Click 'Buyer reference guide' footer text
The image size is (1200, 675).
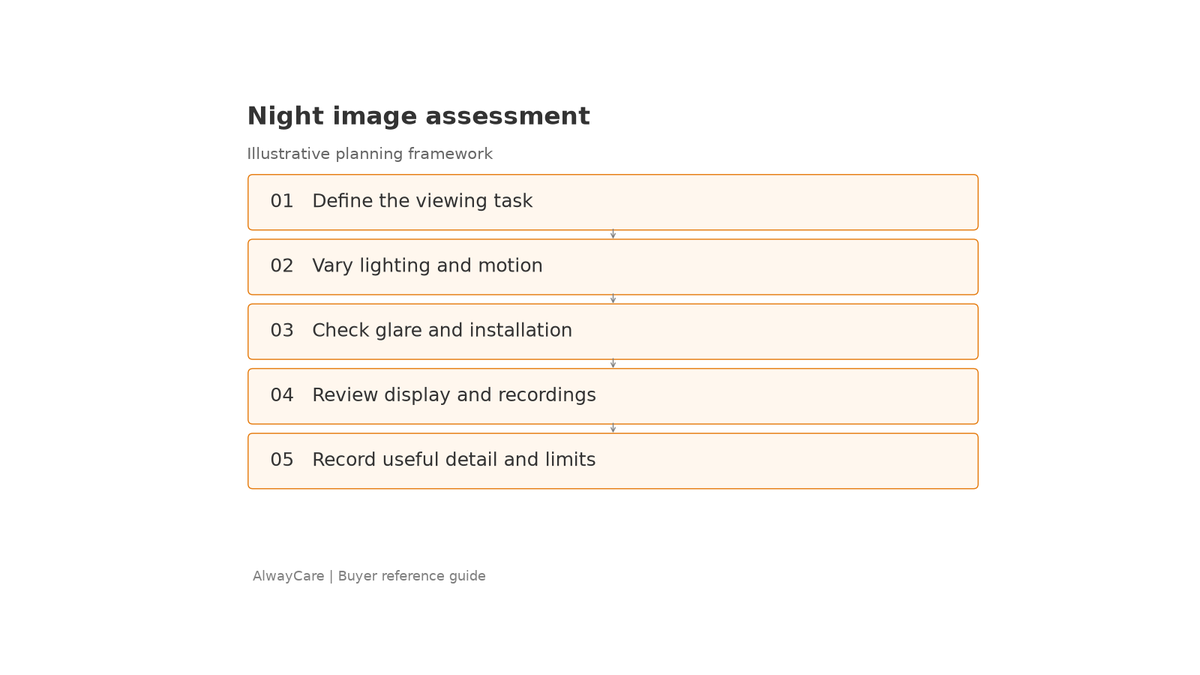click(x=412, y=577)
